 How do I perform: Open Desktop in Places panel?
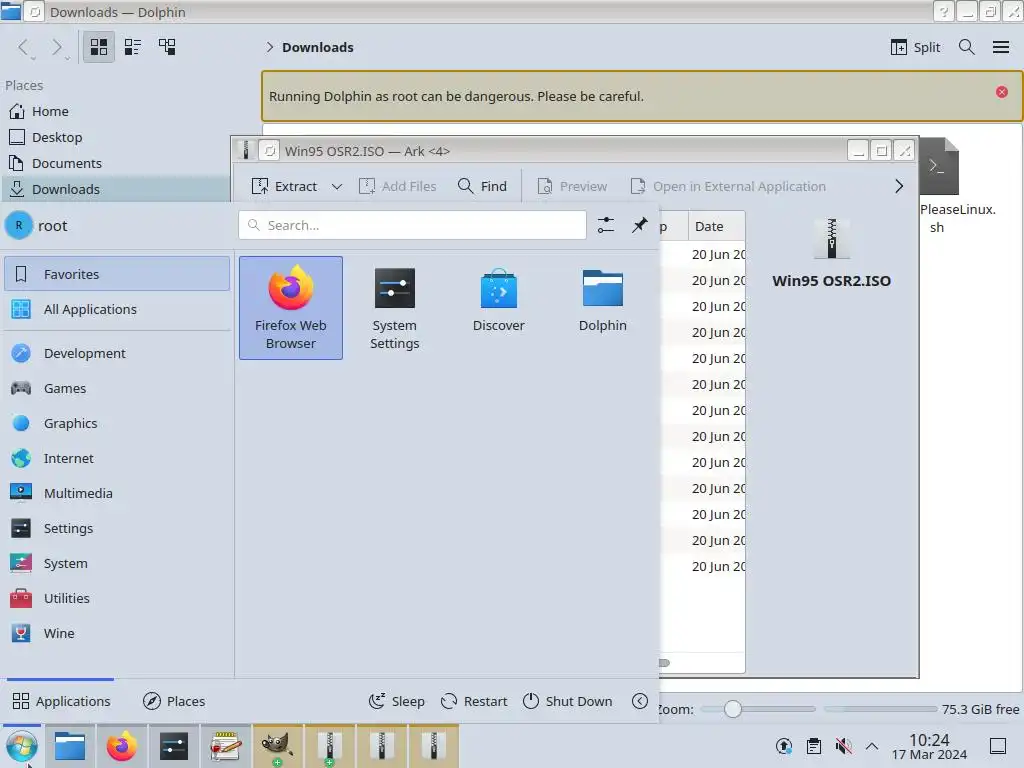[117, 137]
